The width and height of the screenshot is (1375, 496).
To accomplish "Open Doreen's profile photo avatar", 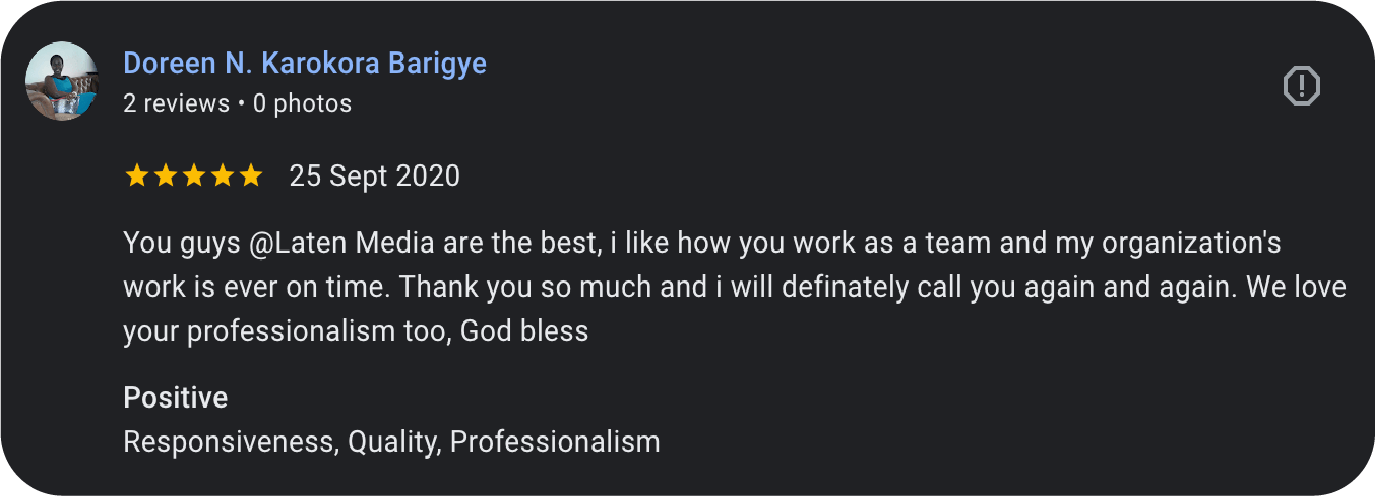I will click(x=62, y=81).
